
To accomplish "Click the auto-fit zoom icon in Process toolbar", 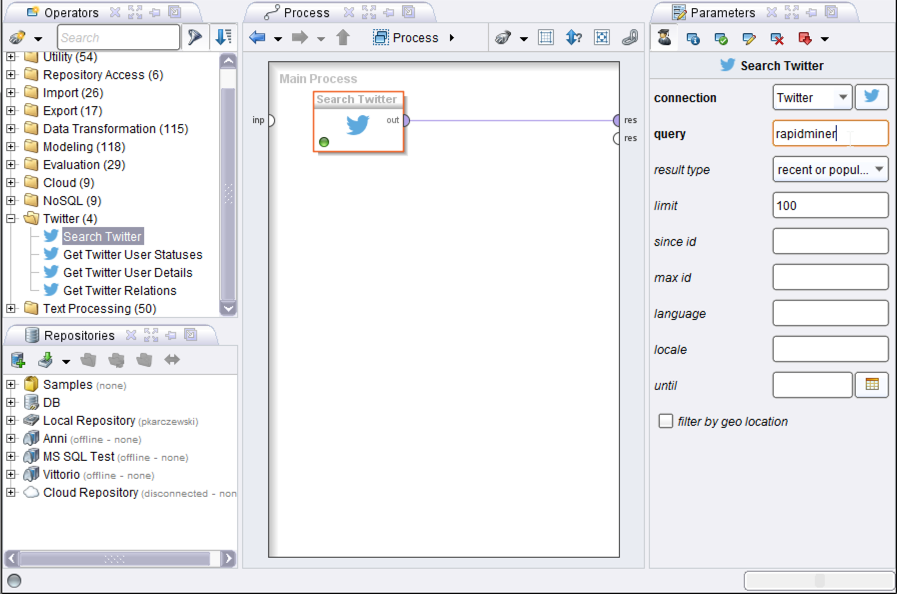I will coord(602,38).
